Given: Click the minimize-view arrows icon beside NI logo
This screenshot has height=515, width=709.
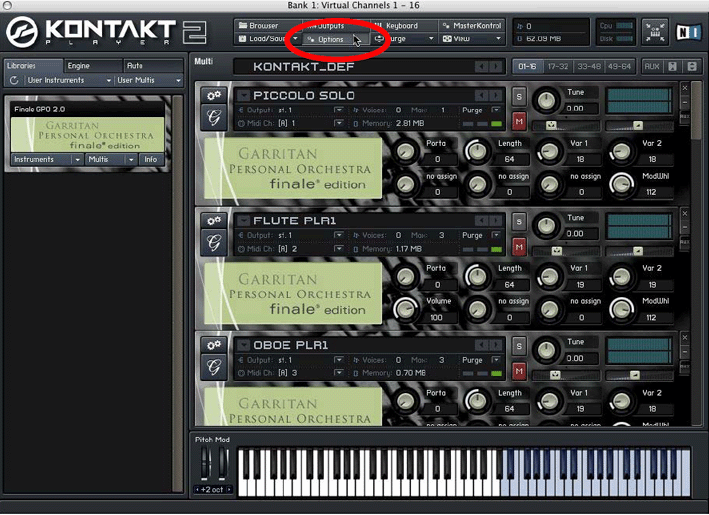Looking at the screenshot, I should click(x=655, y=31).
